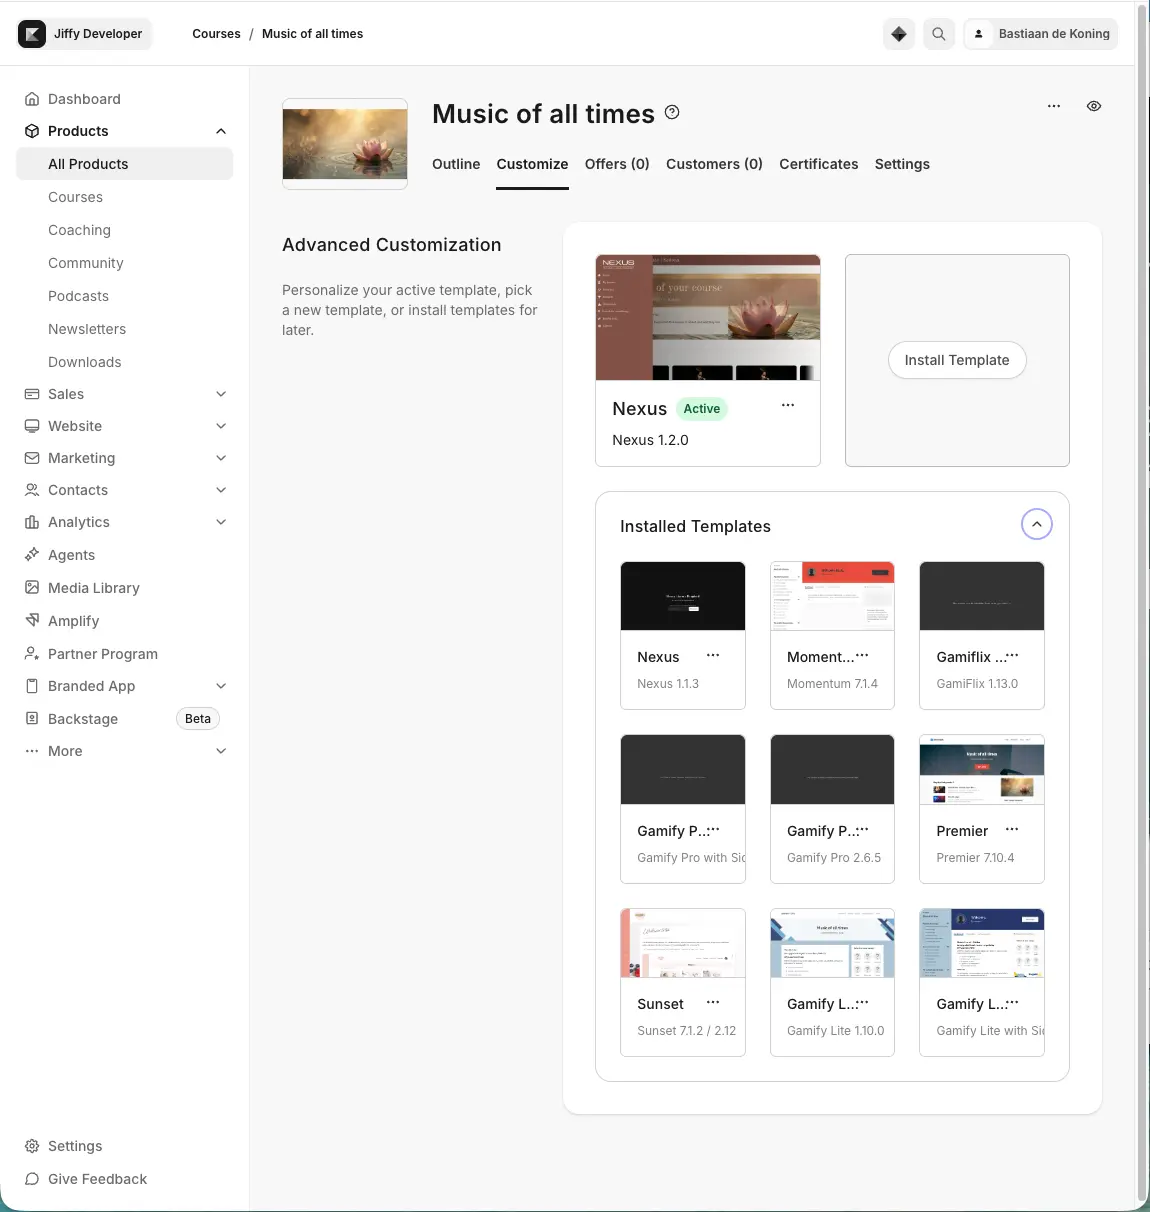Open ellipsis menu on active Nexus template
The height and width of the screenshot is (1212, 1150).
[x=788, y=405]
